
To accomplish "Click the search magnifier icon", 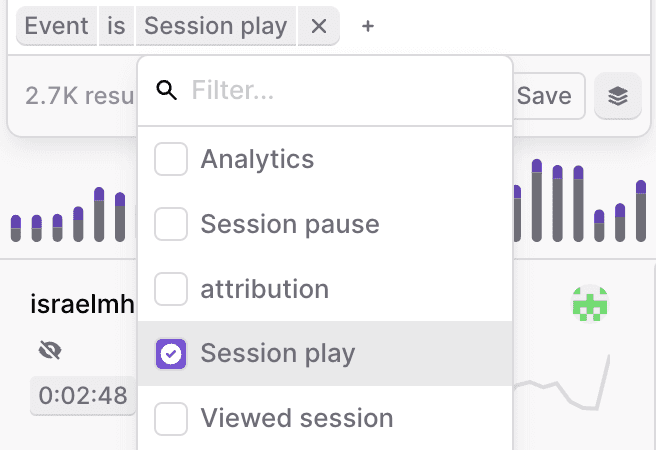I will point(167,92).
